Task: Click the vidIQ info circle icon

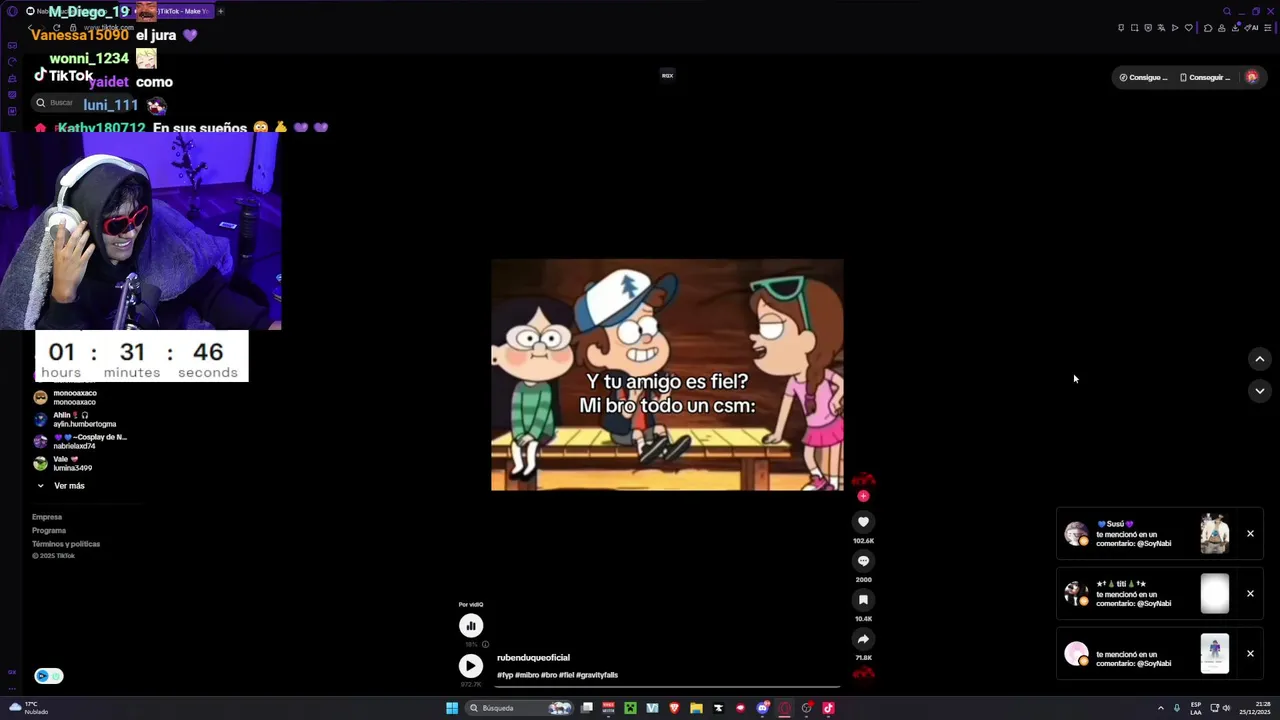Action: pos(486,644)
